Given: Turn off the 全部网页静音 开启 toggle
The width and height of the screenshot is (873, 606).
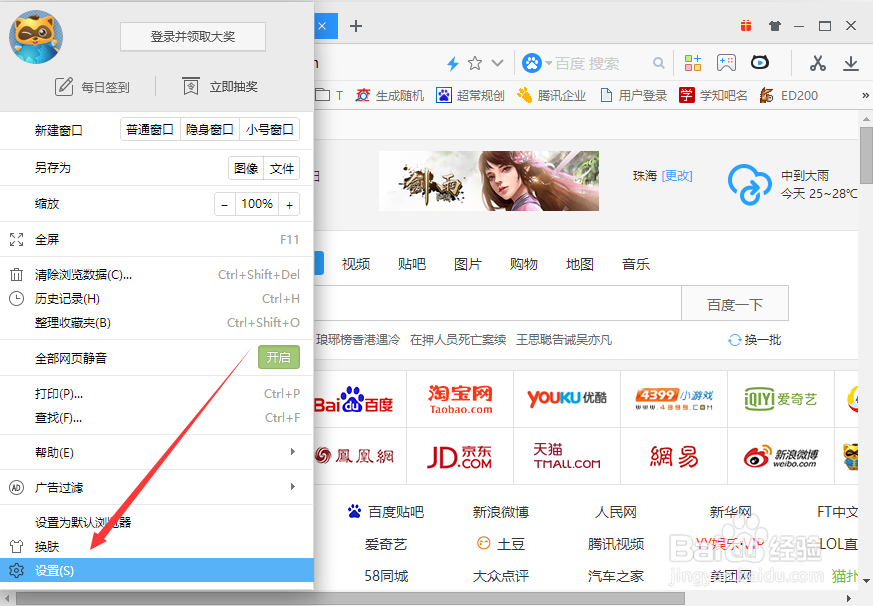Looking at the screenshot, I should coord(278,357).
